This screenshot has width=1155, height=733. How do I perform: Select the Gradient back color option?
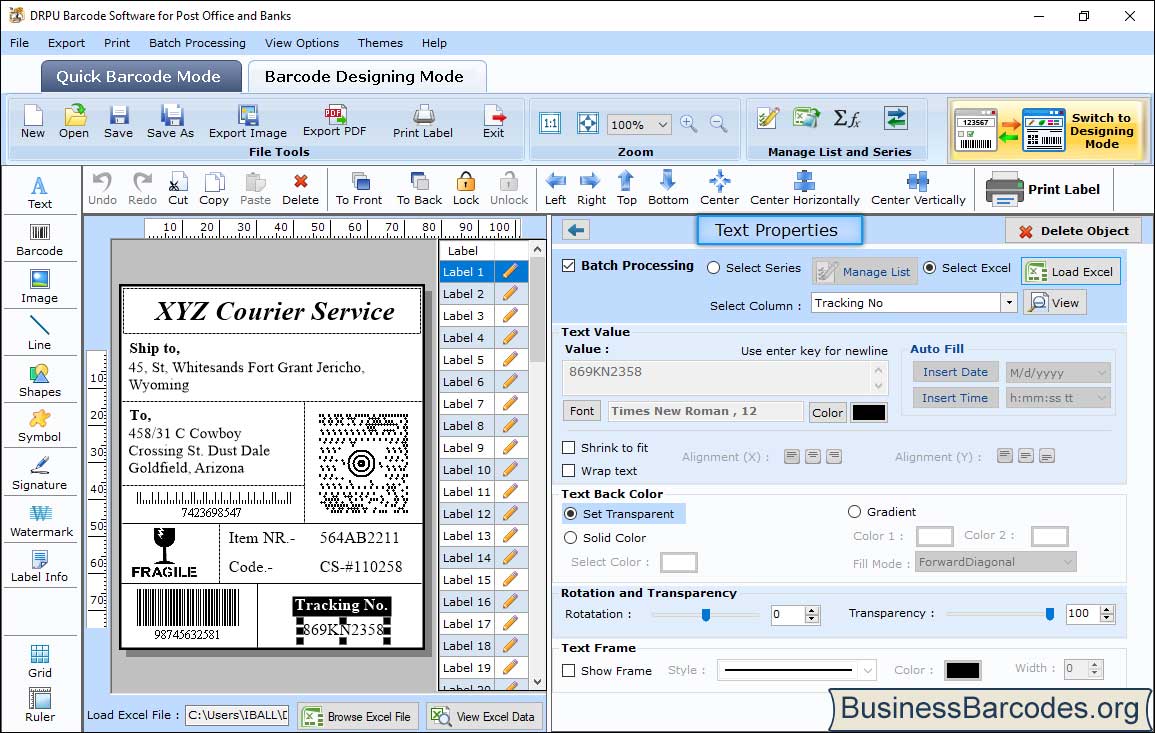click(854, 512)
